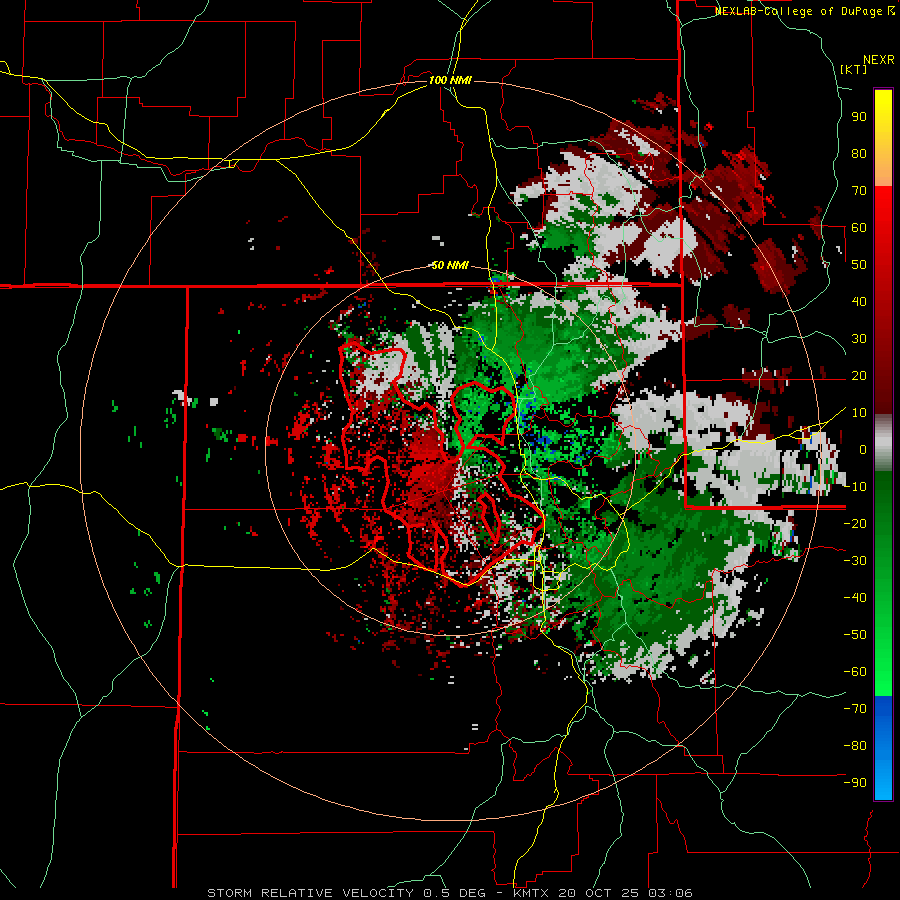The image size is (900, 900).
Task: Click the -80 value on the velocity scale
Action: tap(855, 746)
